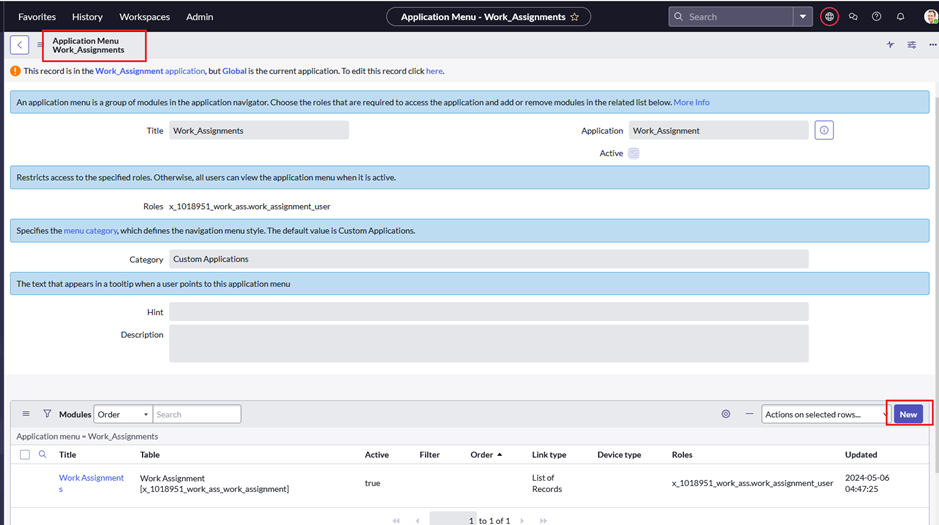
Task: Expand the Order search field dropdown
Action: click(x=122, y=414)
